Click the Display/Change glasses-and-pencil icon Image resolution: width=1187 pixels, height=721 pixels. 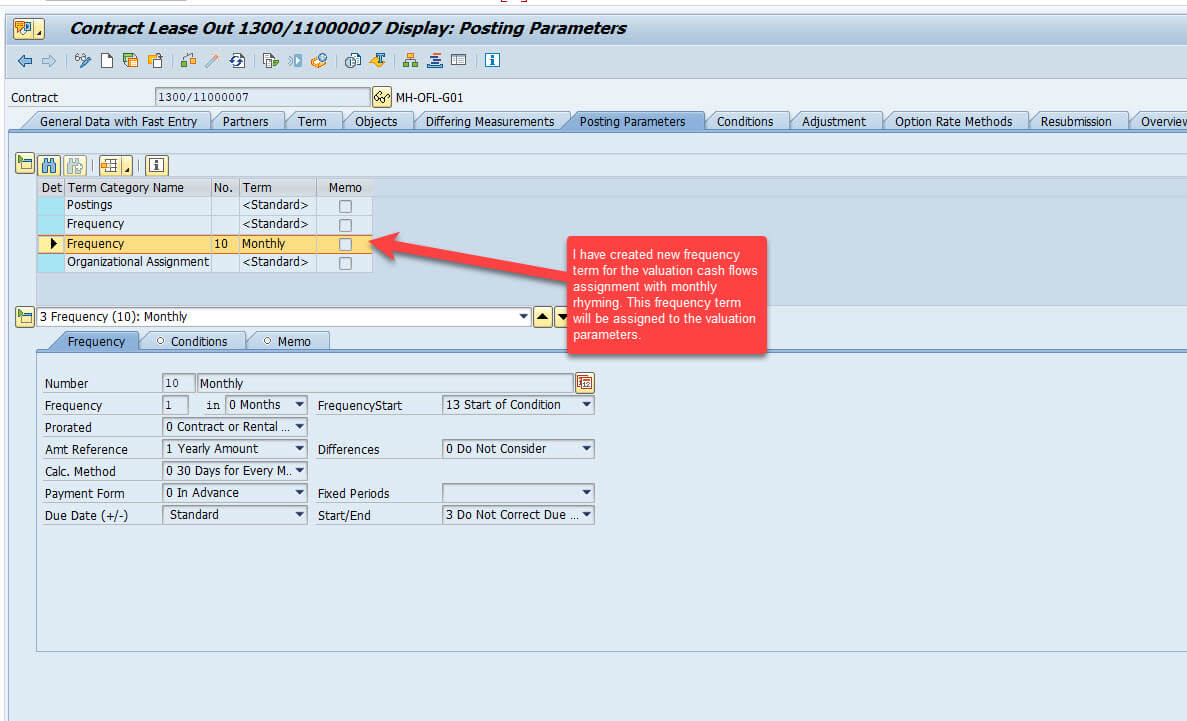click(x=83, y=61)
